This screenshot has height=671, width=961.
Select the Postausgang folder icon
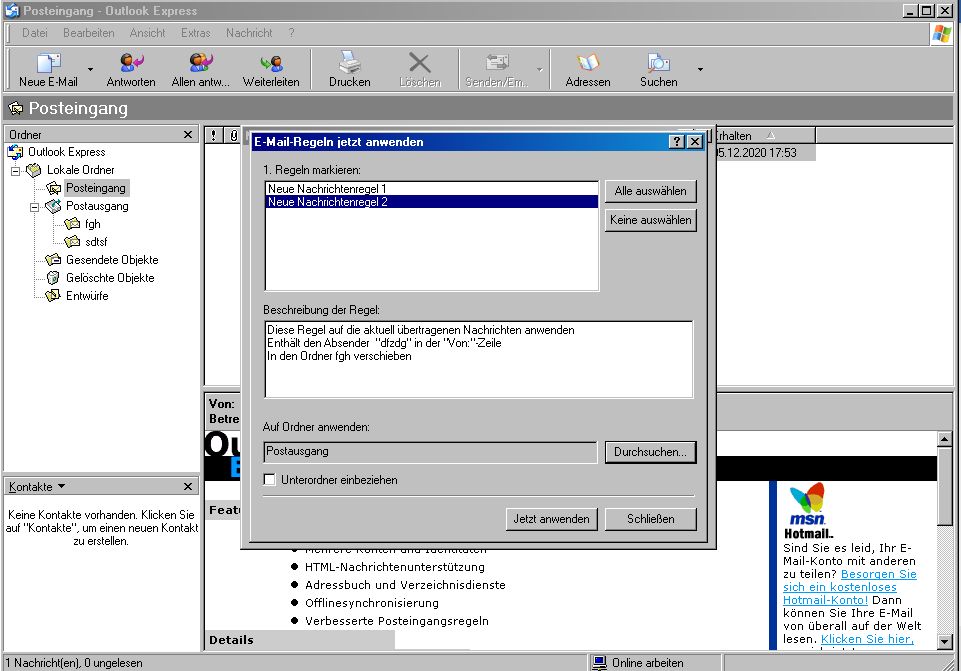[x=53, y=206]
